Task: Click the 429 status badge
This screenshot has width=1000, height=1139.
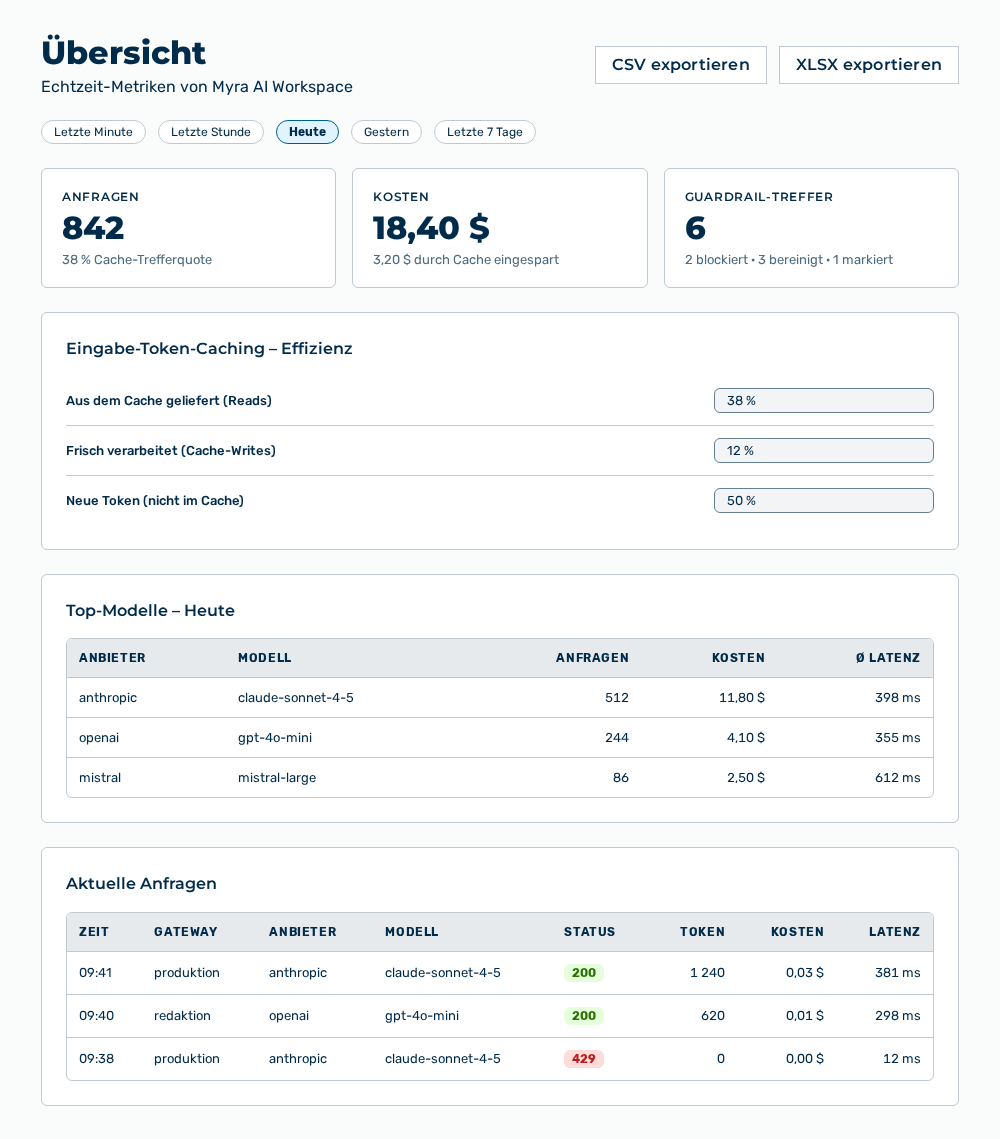Action: click(584, 1058)
